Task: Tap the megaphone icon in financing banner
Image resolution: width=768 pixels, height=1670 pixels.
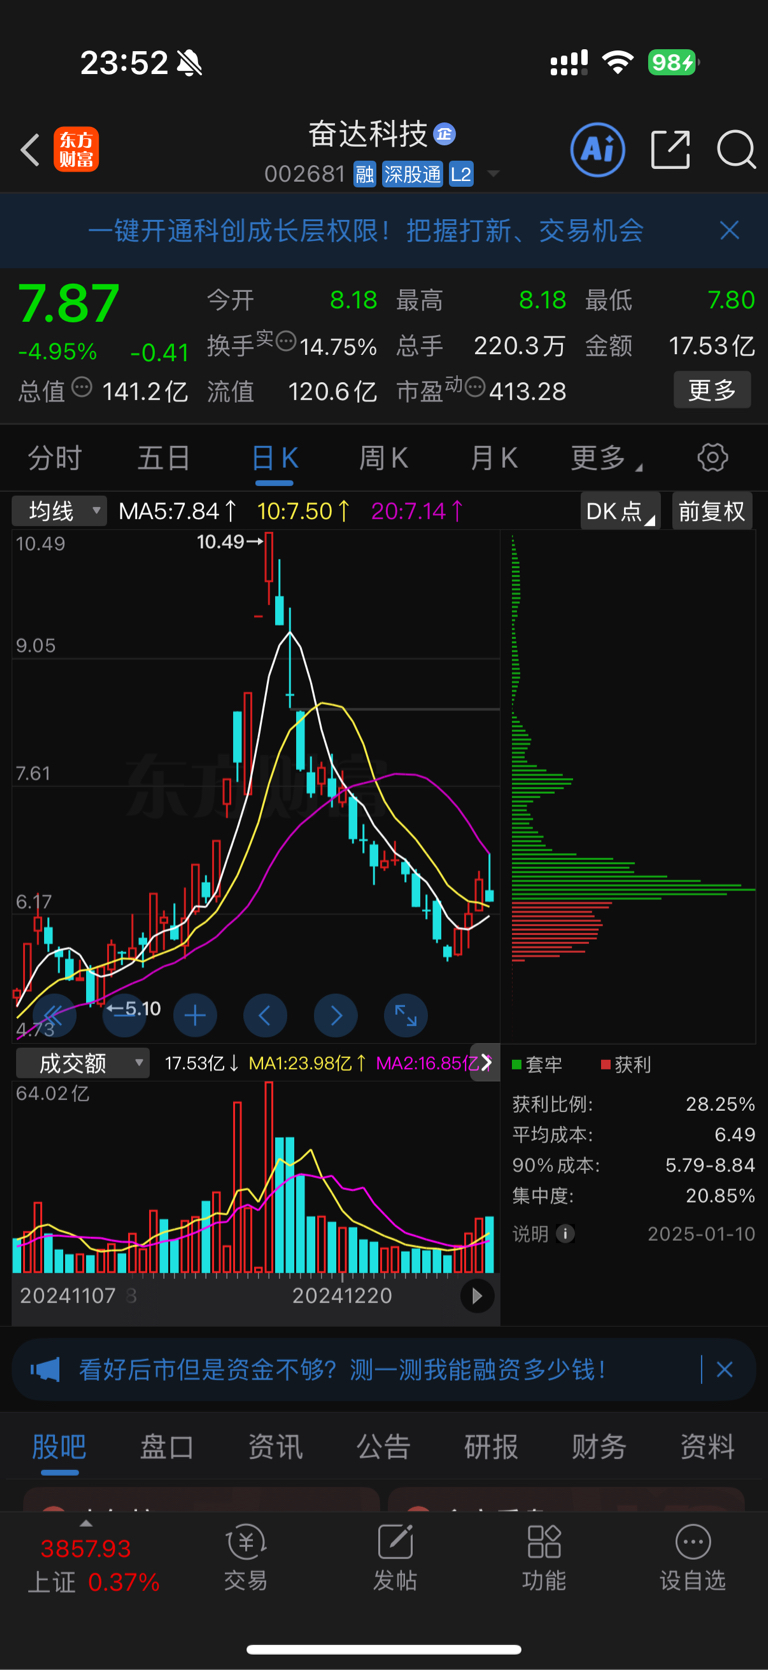Action: point(46,1369)
